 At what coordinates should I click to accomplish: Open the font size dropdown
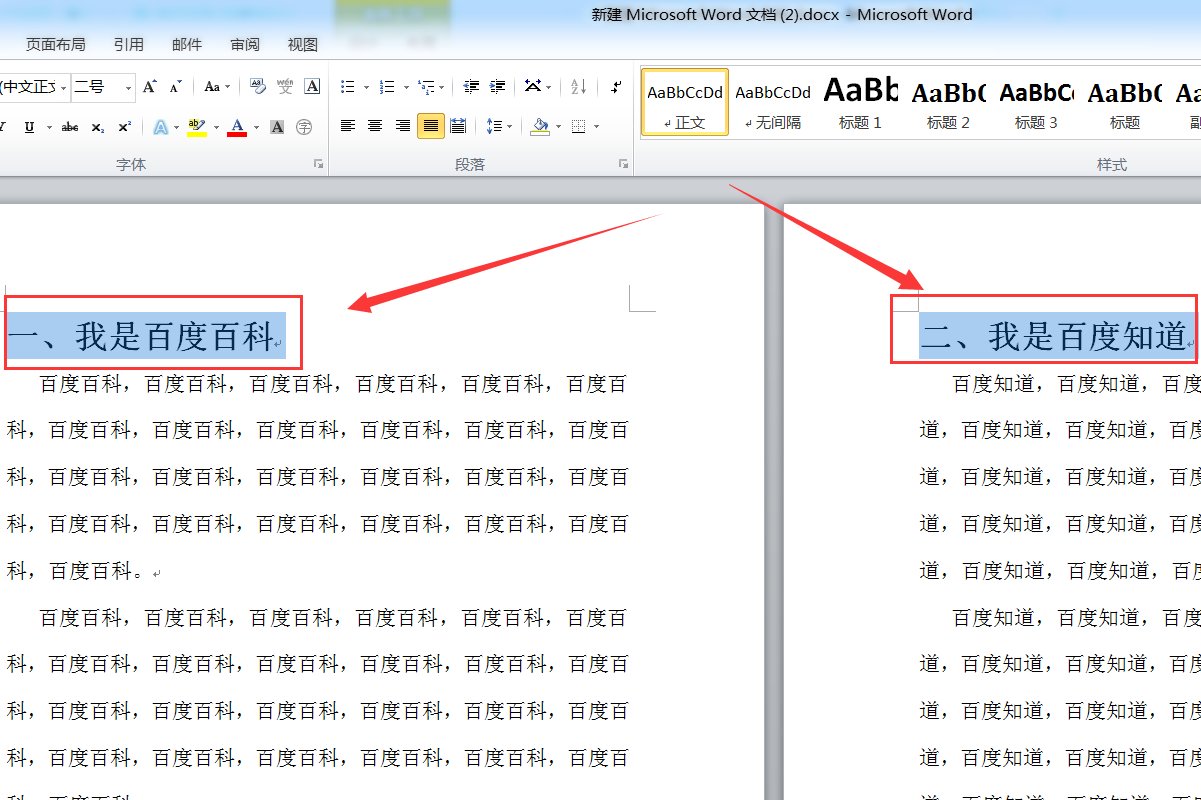tap(128, 87)
